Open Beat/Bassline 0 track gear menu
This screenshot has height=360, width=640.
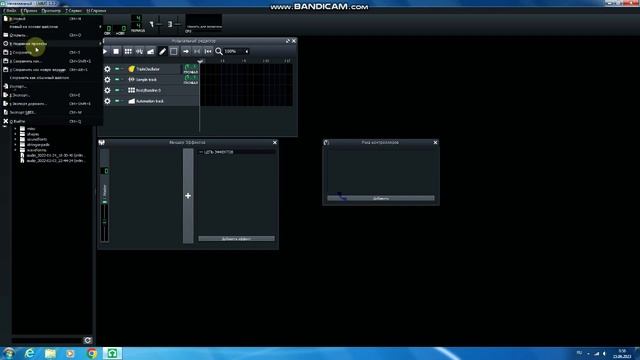(107, 90)
